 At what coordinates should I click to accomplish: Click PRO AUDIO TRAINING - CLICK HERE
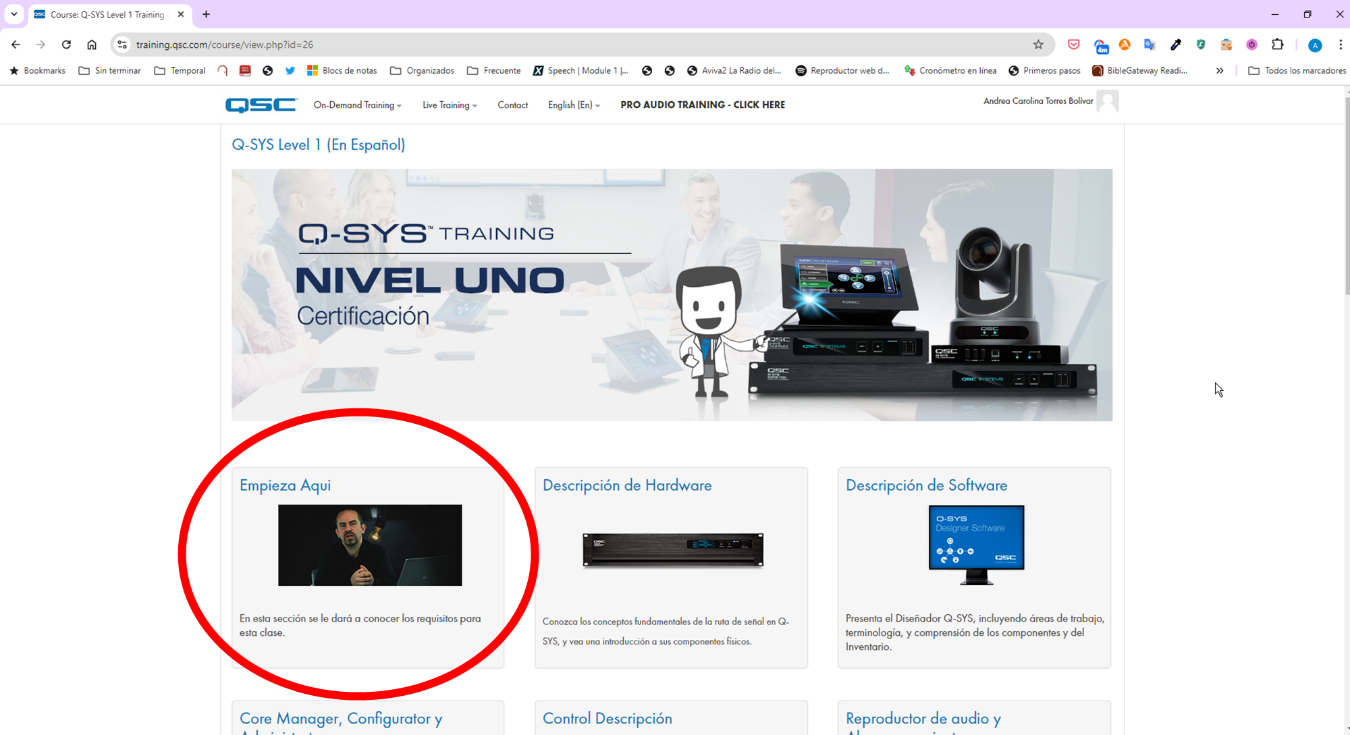tap(703, 105)
